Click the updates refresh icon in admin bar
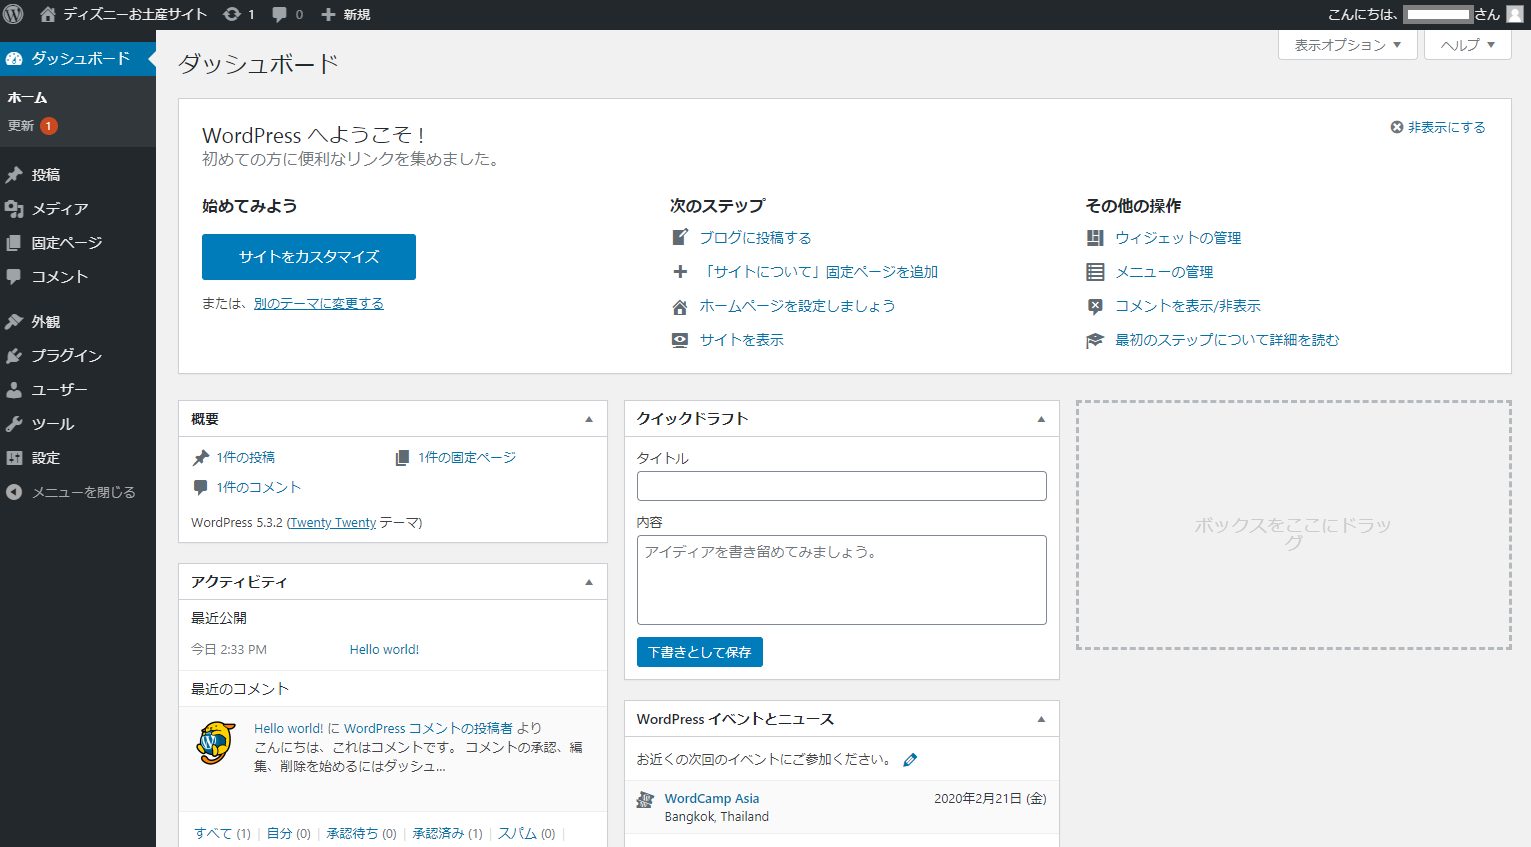 pos(232,14)
